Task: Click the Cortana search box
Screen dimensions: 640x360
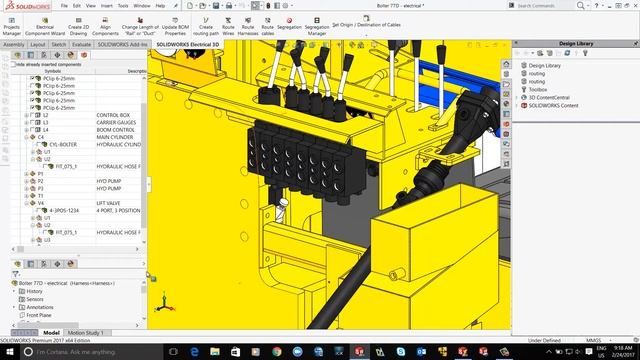Action: click(x=92, y=351)
